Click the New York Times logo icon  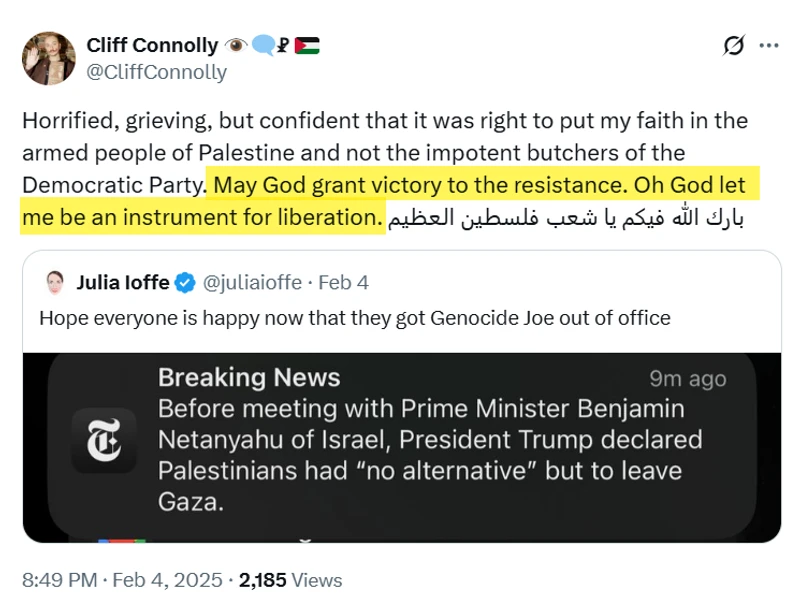pos(104,439)
